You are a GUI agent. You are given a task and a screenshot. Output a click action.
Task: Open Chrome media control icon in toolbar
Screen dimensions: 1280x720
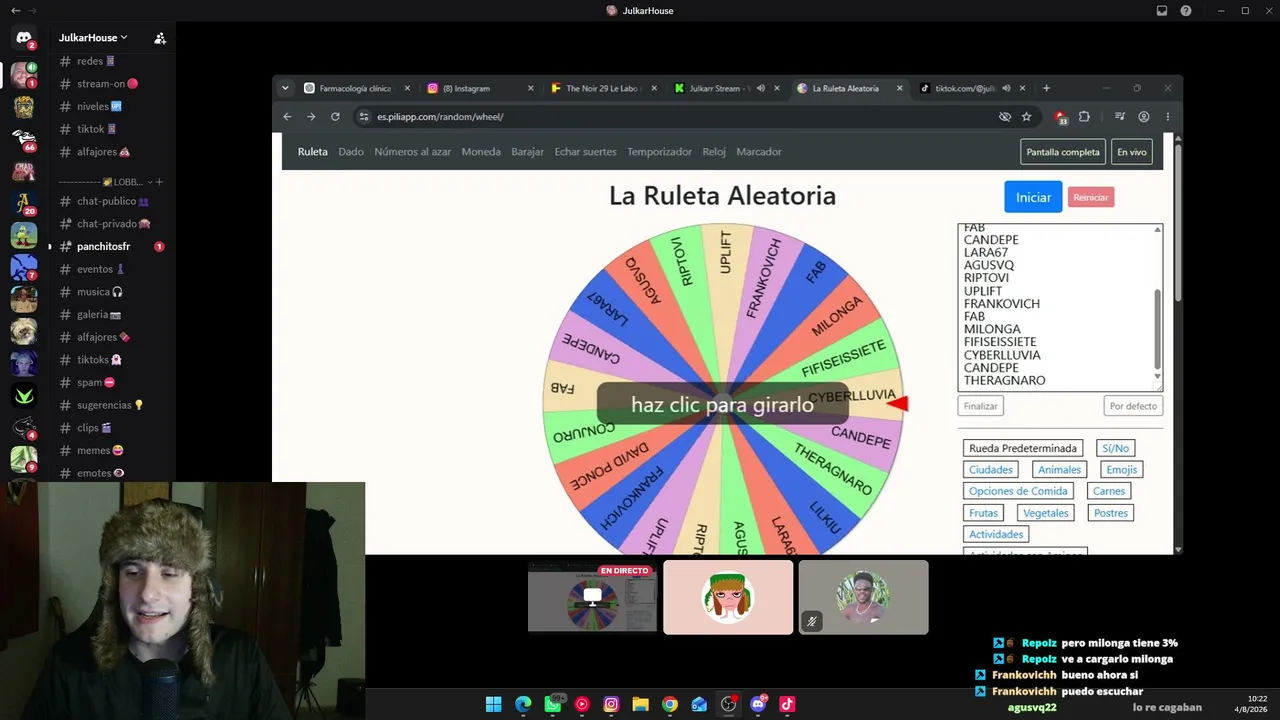1120,117
